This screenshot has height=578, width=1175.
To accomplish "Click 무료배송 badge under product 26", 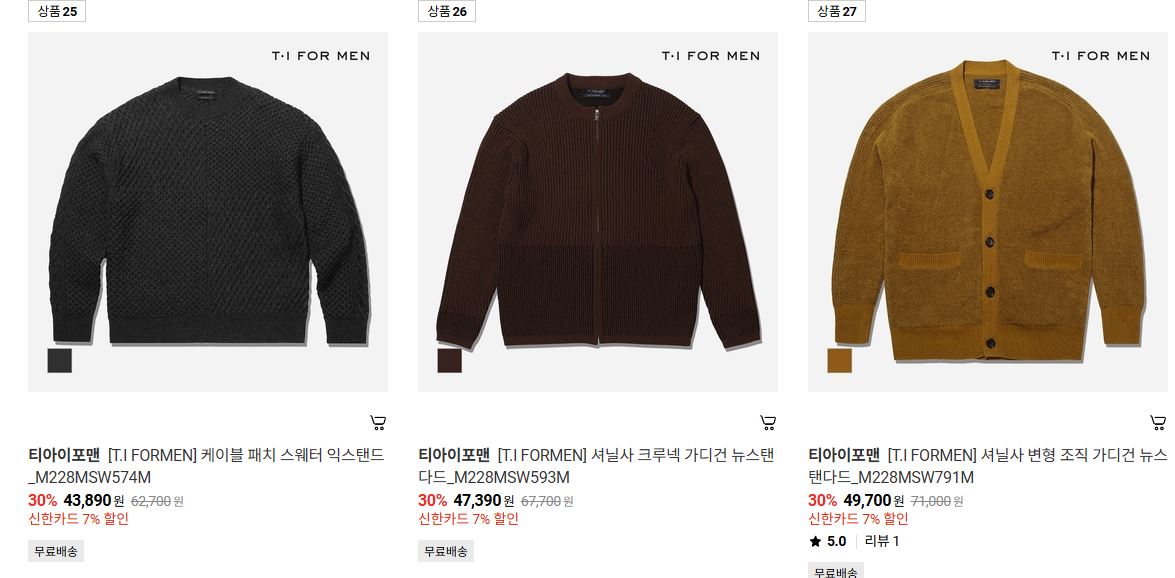I will [446, 551].
